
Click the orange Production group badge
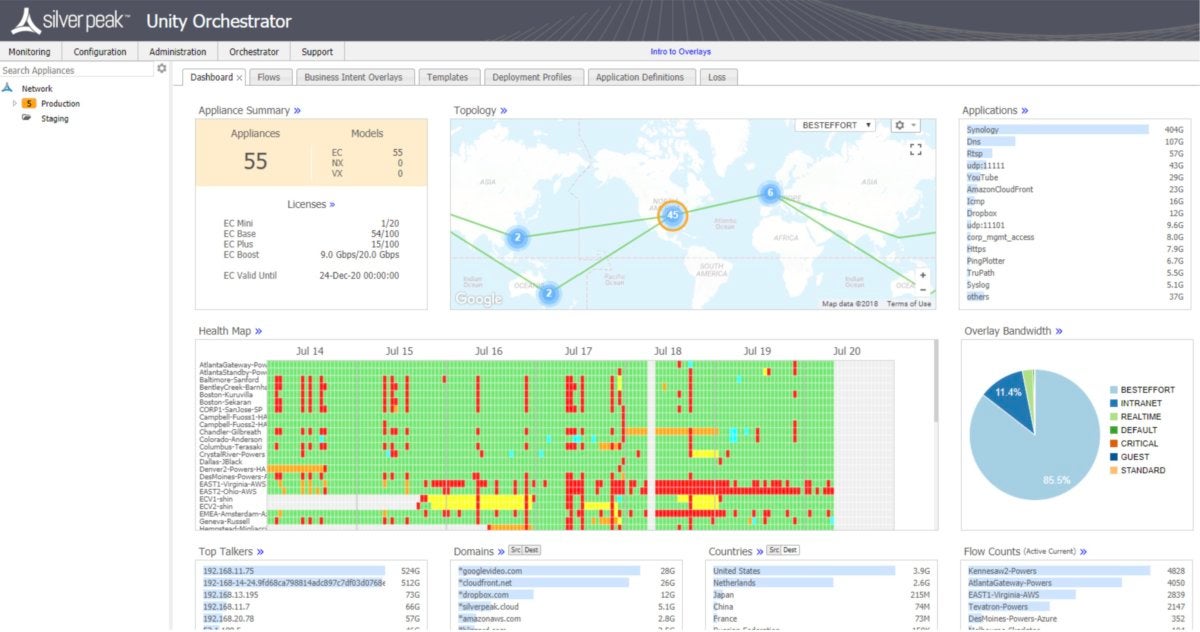[30, 103]
